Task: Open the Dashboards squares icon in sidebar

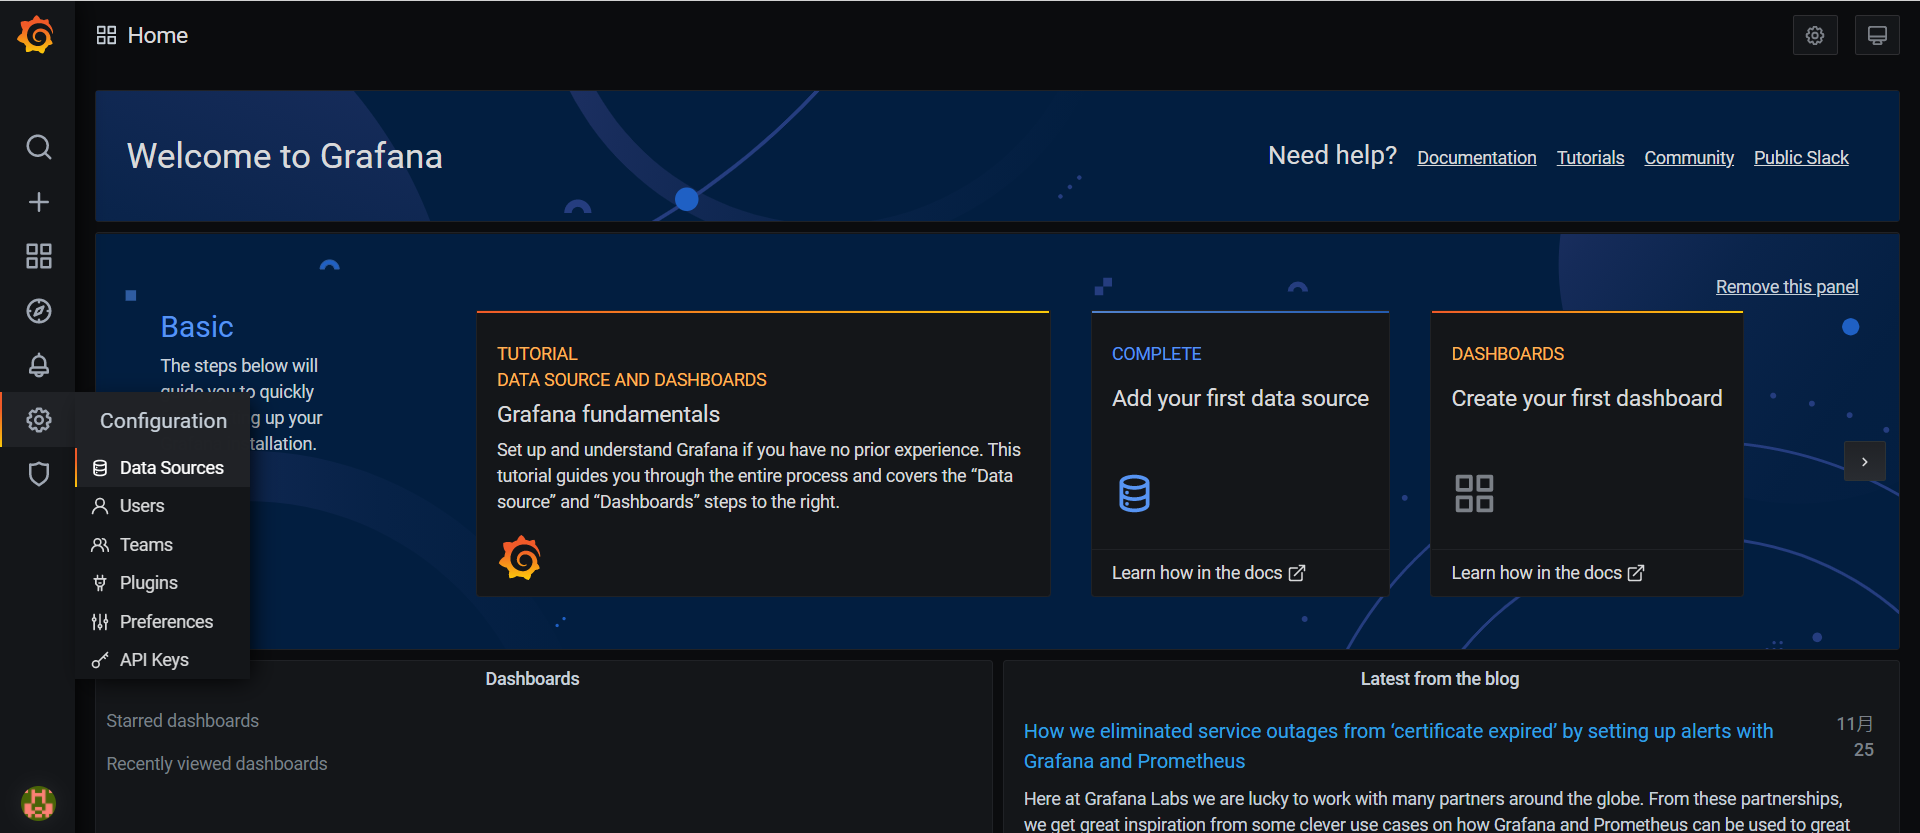Action: coord(38,256)
